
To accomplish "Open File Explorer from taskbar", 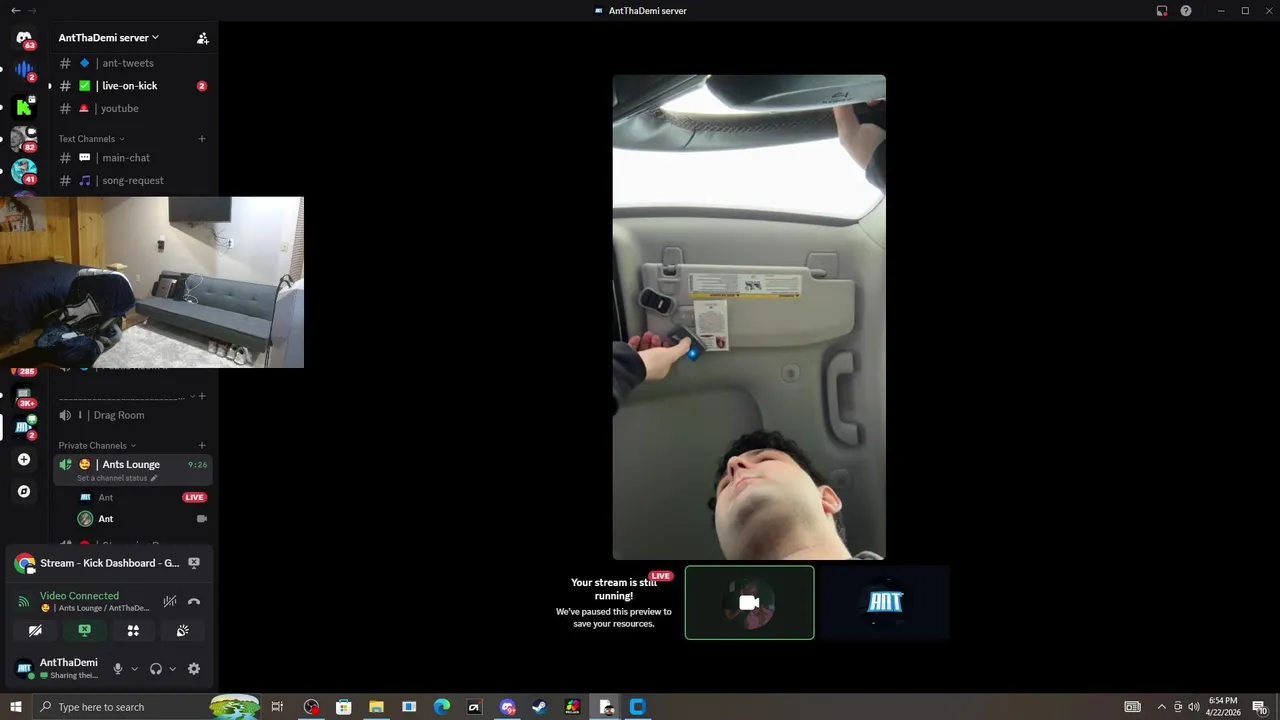I will pos(376,707).
